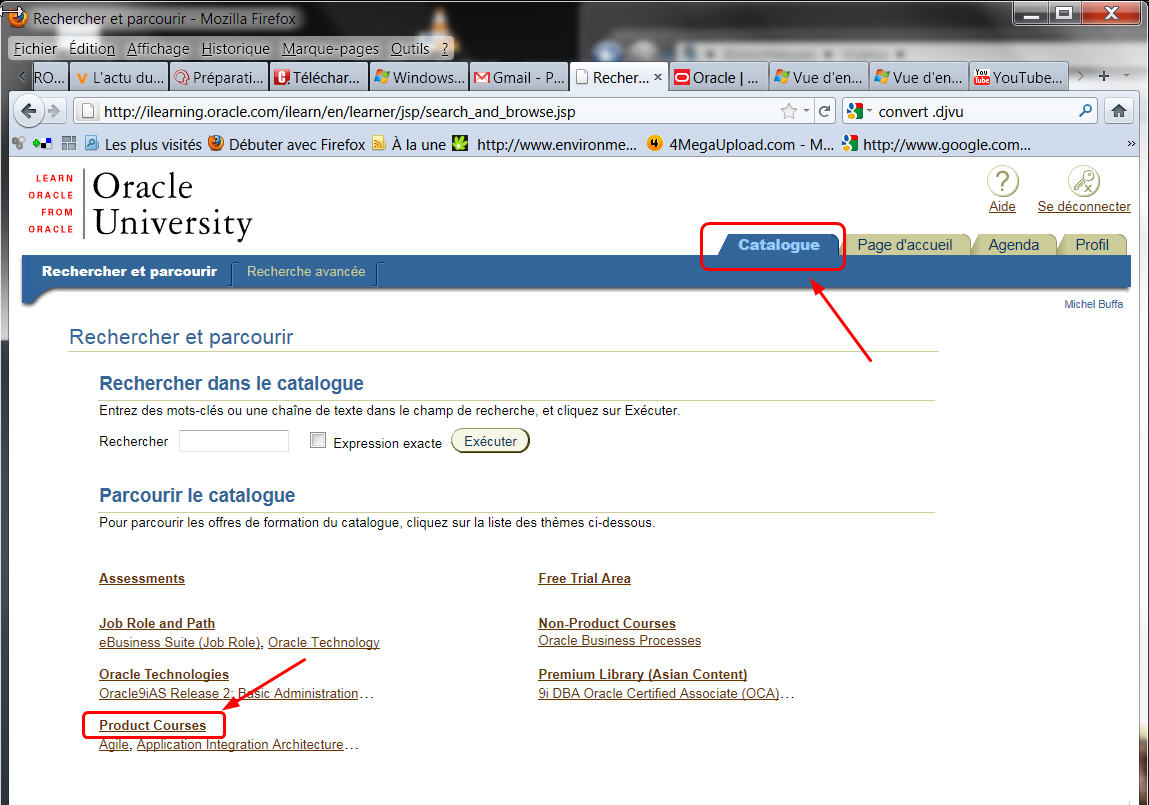Image resolution: width=1149 pixels, height=805 pixels.
Task: Open À la une feed bookmark
Action: point(409,144)
